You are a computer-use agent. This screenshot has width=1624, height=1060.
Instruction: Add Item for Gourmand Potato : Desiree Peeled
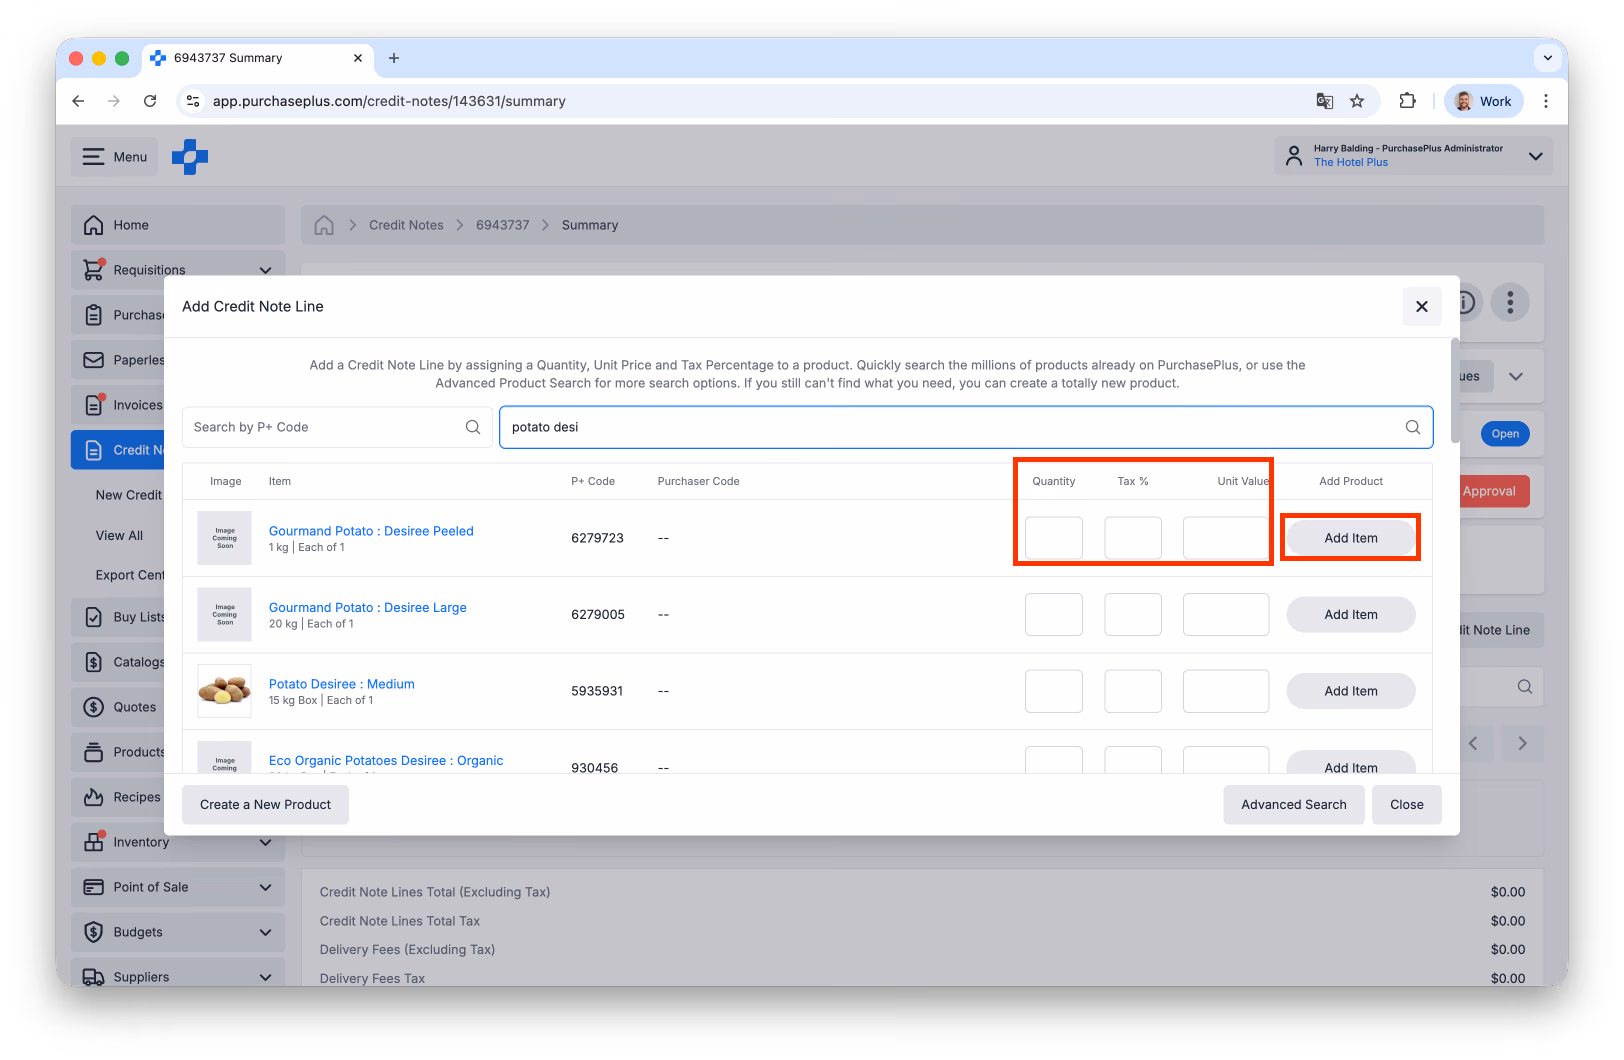point(1351,538)
